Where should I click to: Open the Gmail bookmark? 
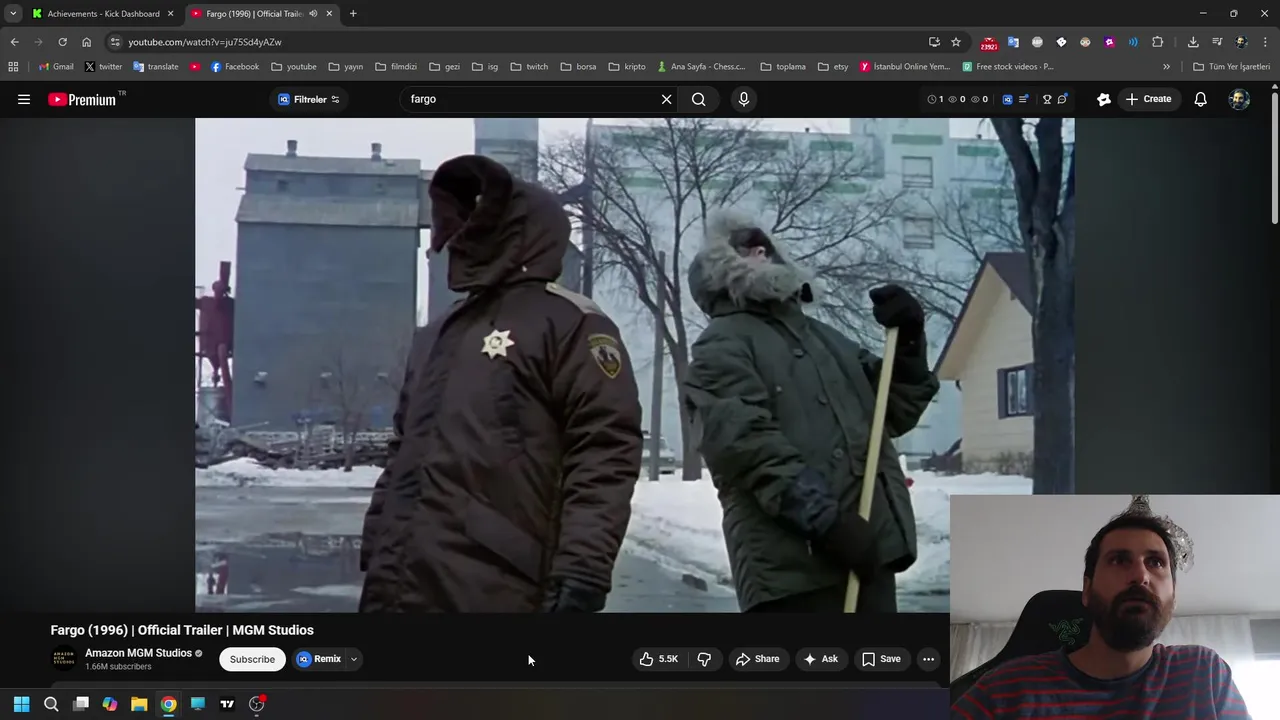pyautogui.click(x=56, y=67)
